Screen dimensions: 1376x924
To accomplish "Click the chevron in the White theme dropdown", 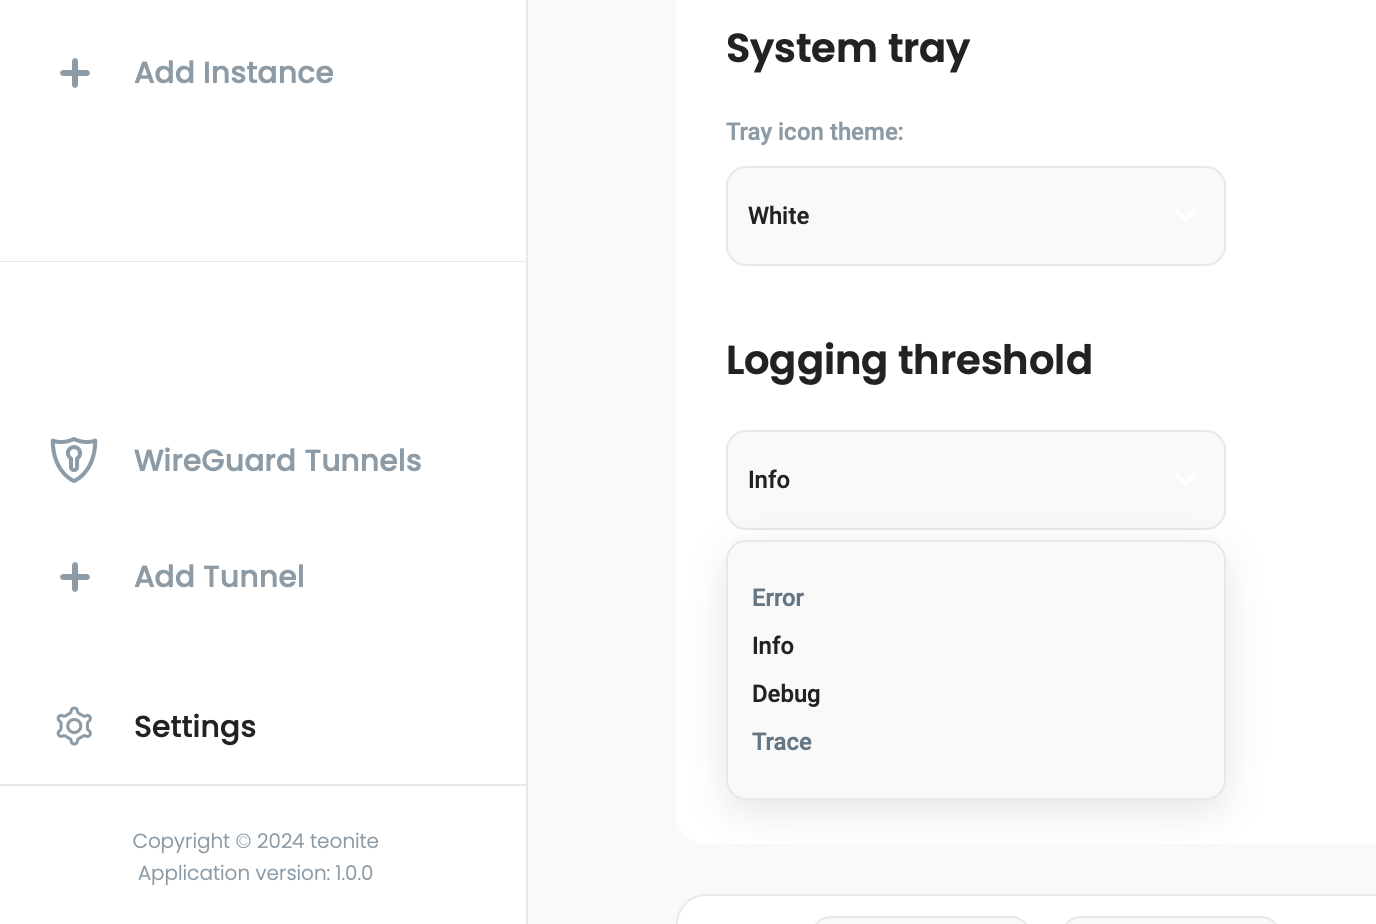I will [1186, 216].
